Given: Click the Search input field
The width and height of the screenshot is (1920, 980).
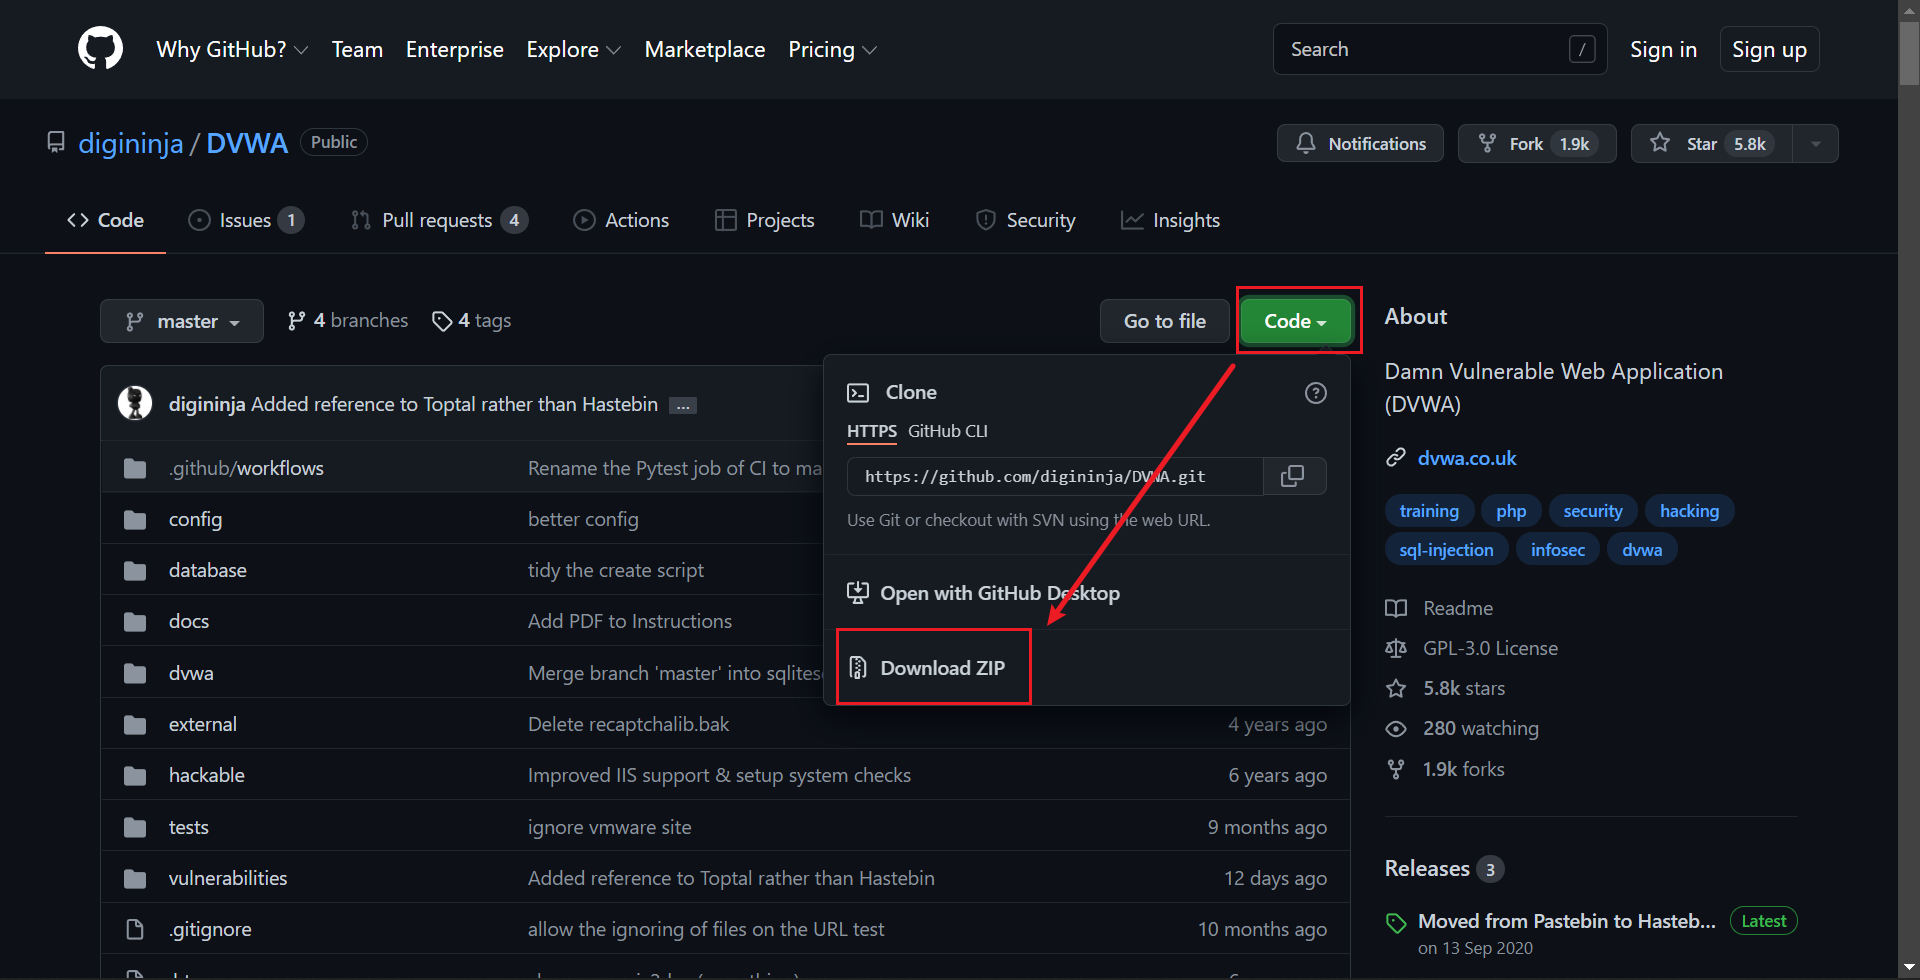Looking at the screenshot, I should pyautogui.click(x=1440, y=49).
